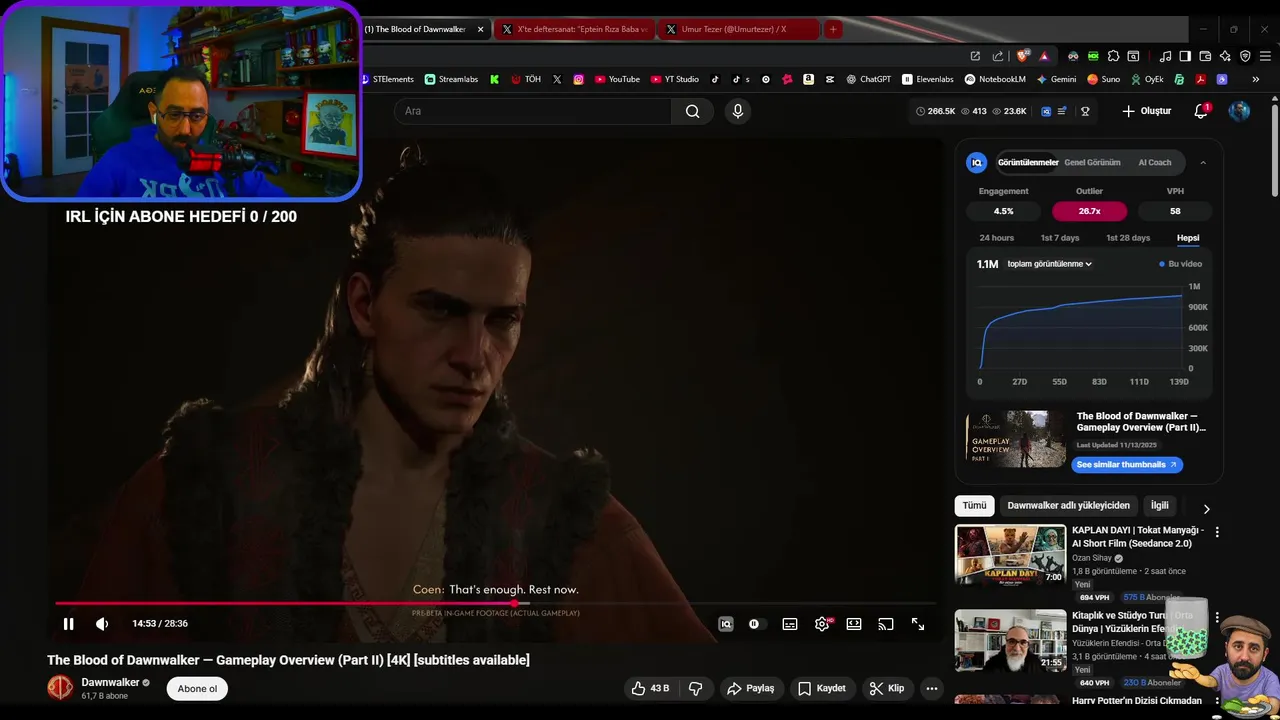1280x720 pixels.
Task: Toggle autoplay switch in player controls
Action: pos(754,624)
